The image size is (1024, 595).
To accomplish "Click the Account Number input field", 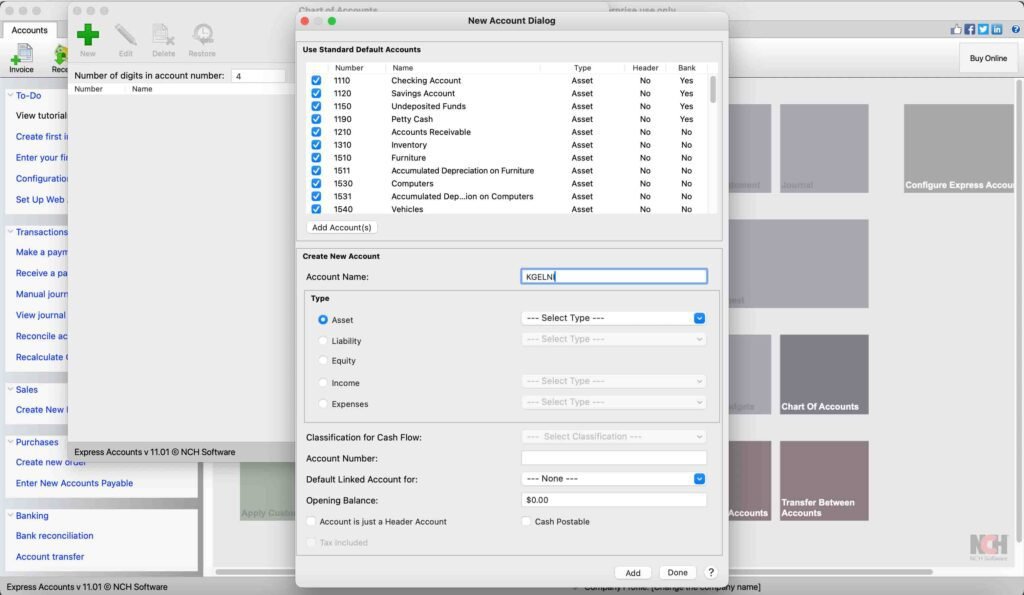I will pyautogui.click(x=613, y=458).
